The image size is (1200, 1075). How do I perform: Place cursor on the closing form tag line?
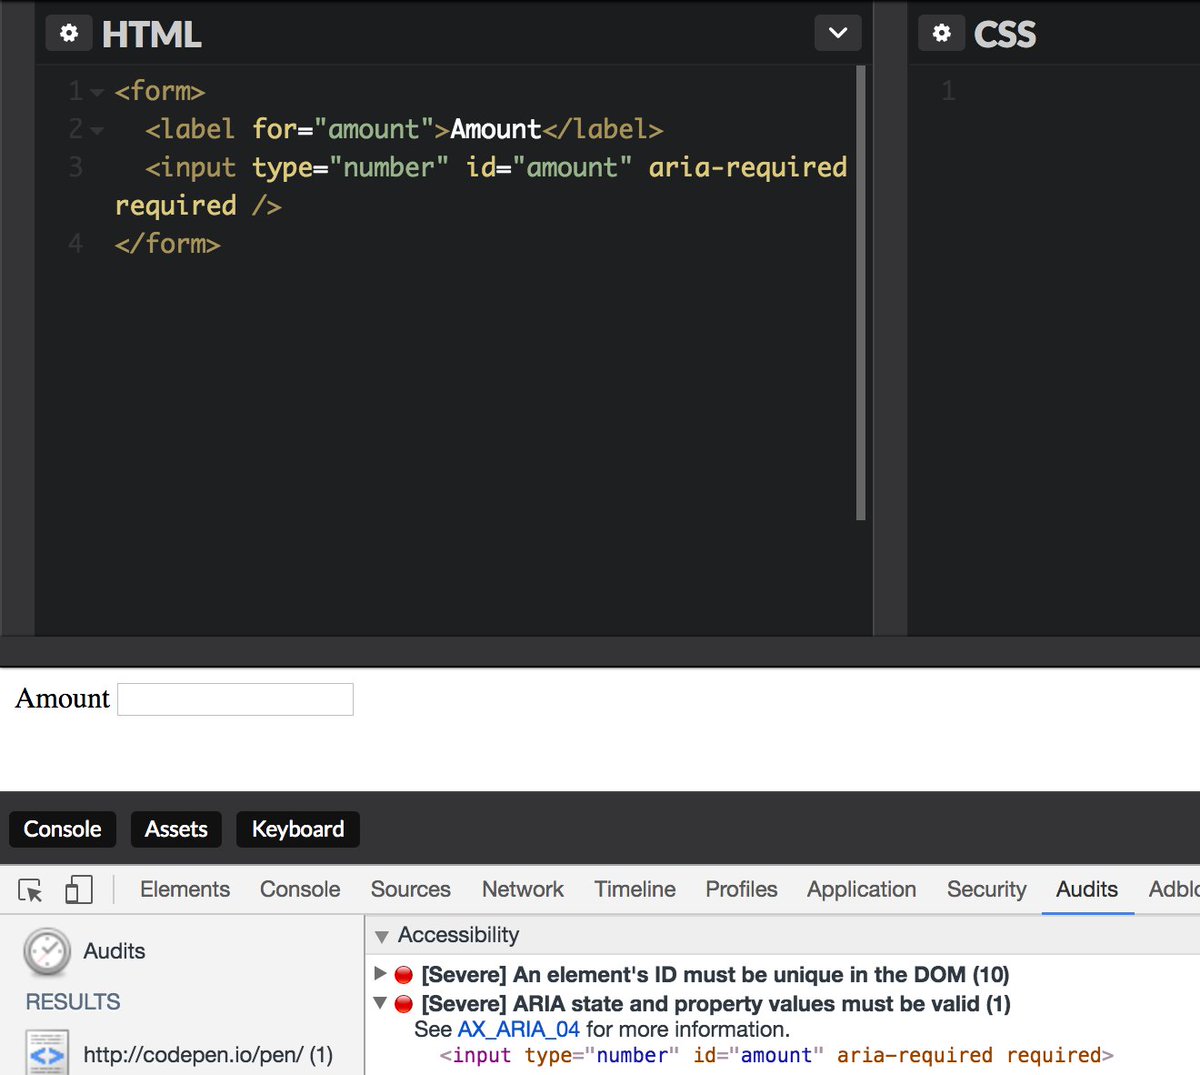[x=167, y=243]
